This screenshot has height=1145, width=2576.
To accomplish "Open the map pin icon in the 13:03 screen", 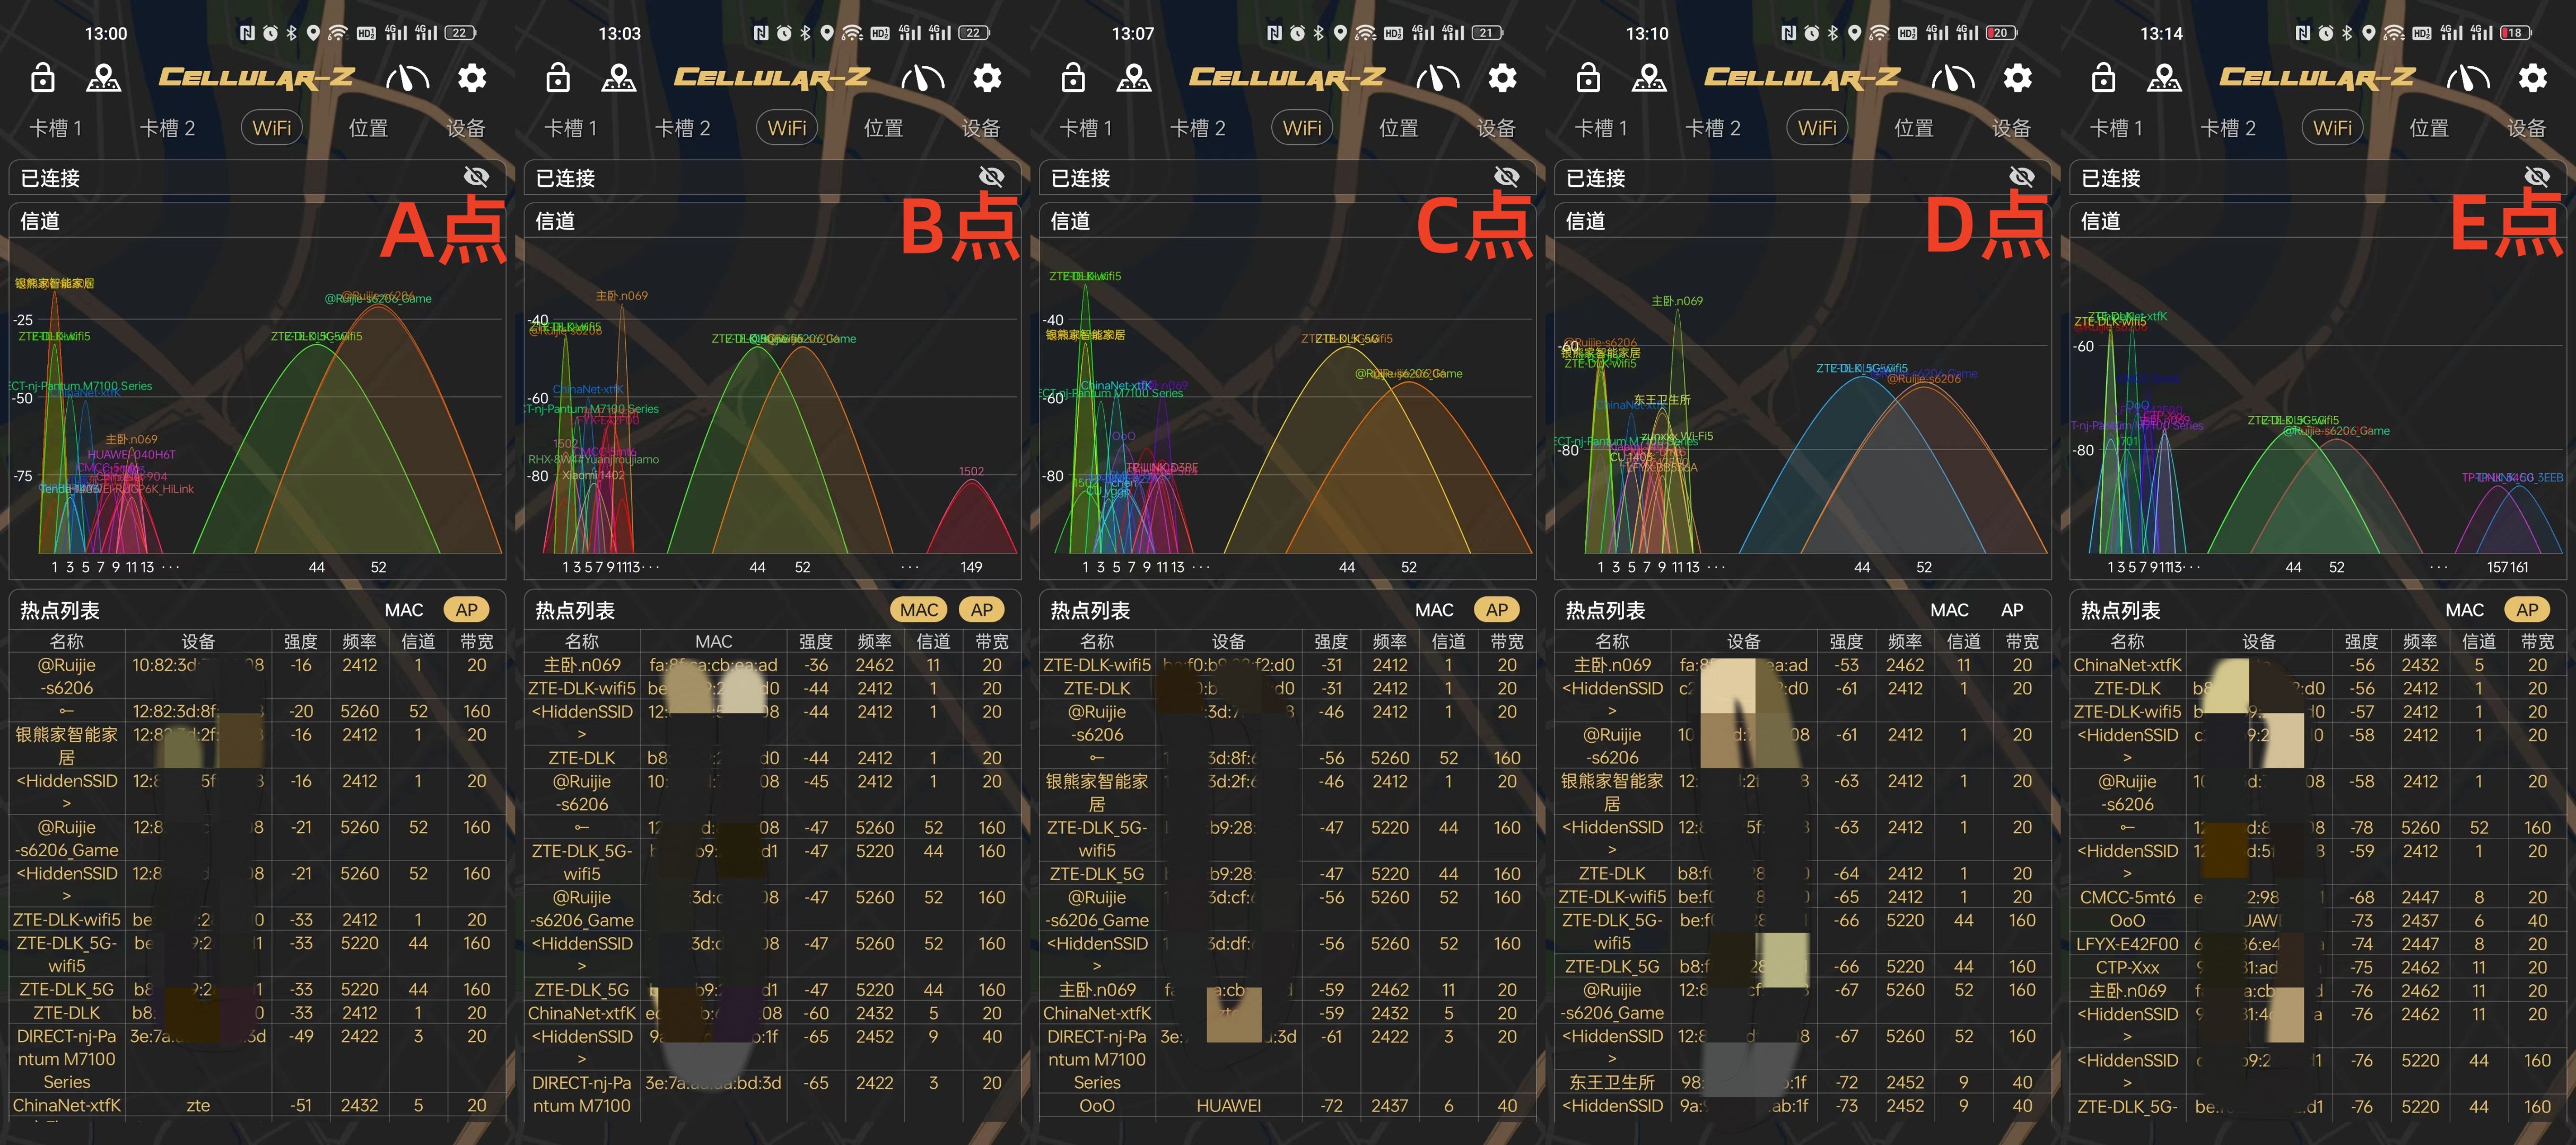I will point(619,77).
